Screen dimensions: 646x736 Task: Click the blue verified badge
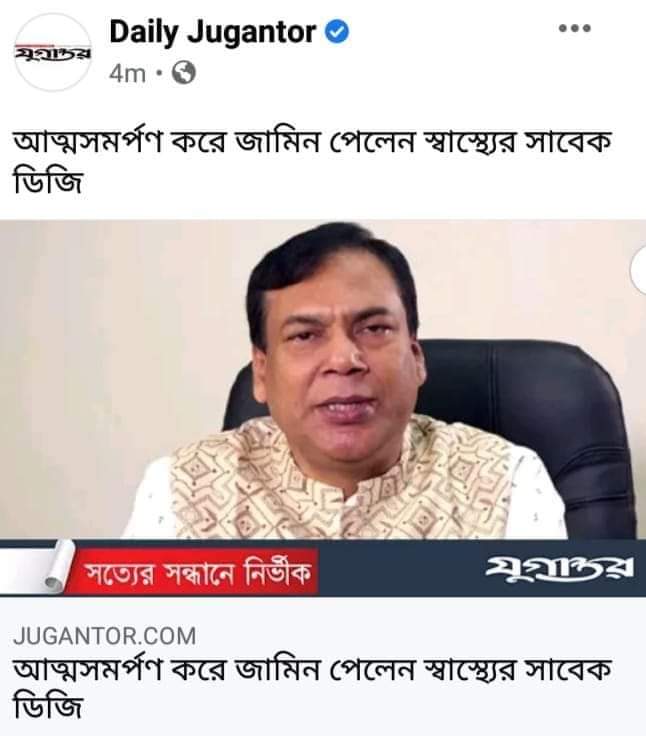point(337,32)
